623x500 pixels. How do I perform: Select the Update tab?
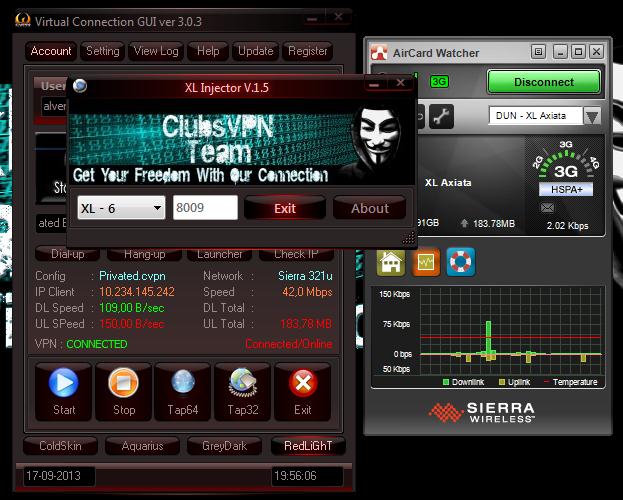tap(255, 51)
